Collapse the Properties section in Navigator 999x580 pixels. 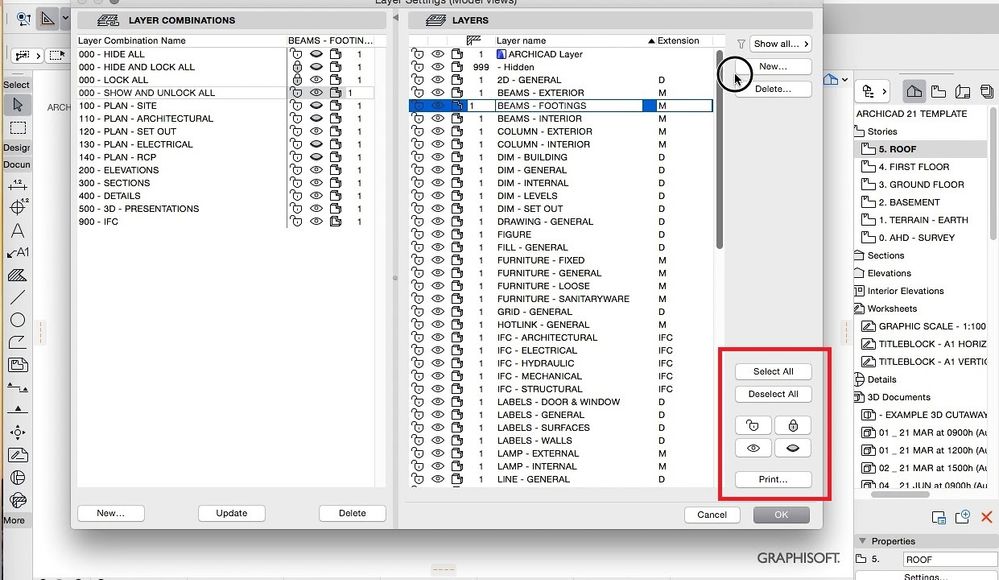point(862,540)
